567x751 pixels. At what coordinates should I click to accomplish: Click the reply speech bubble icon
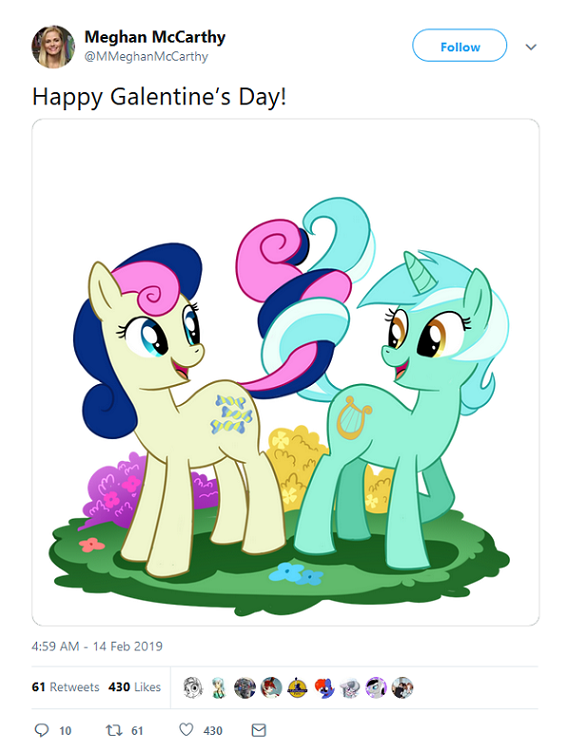click(42, 730)
